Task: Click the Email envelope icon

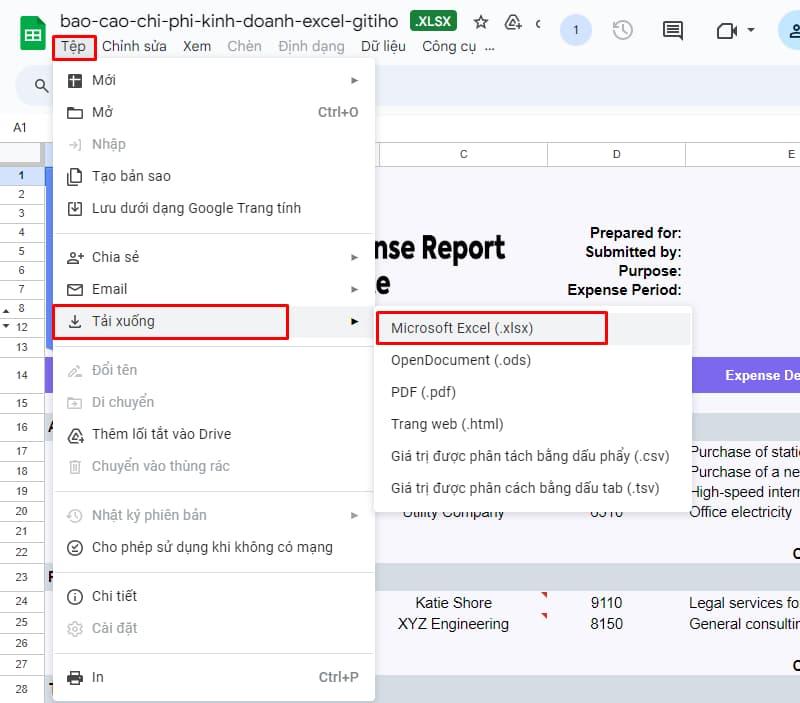Action: 75,288
